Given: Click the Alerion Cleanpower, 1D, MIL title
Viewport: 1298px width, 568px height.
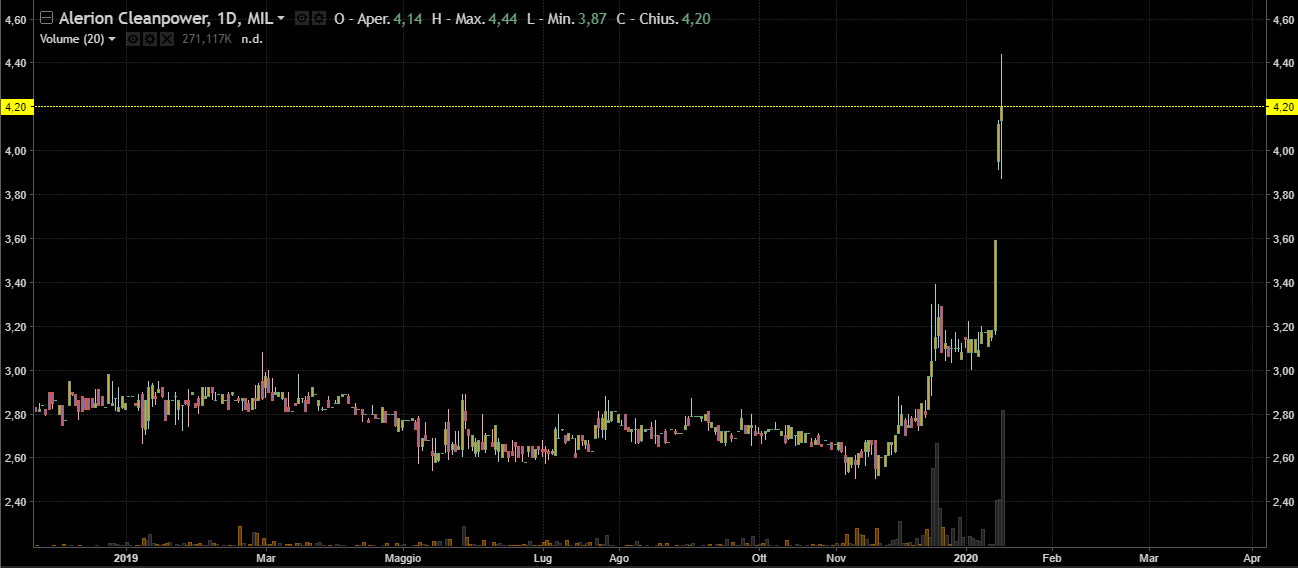Looking at the screenshot, I should (165, 18).
